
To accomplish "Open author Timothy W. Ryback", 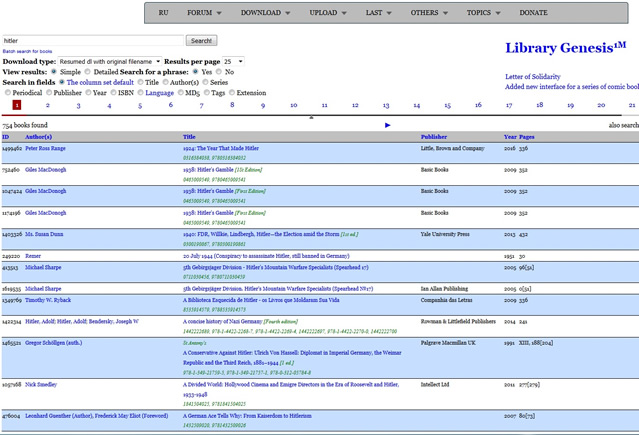I will tap(48, 300).
